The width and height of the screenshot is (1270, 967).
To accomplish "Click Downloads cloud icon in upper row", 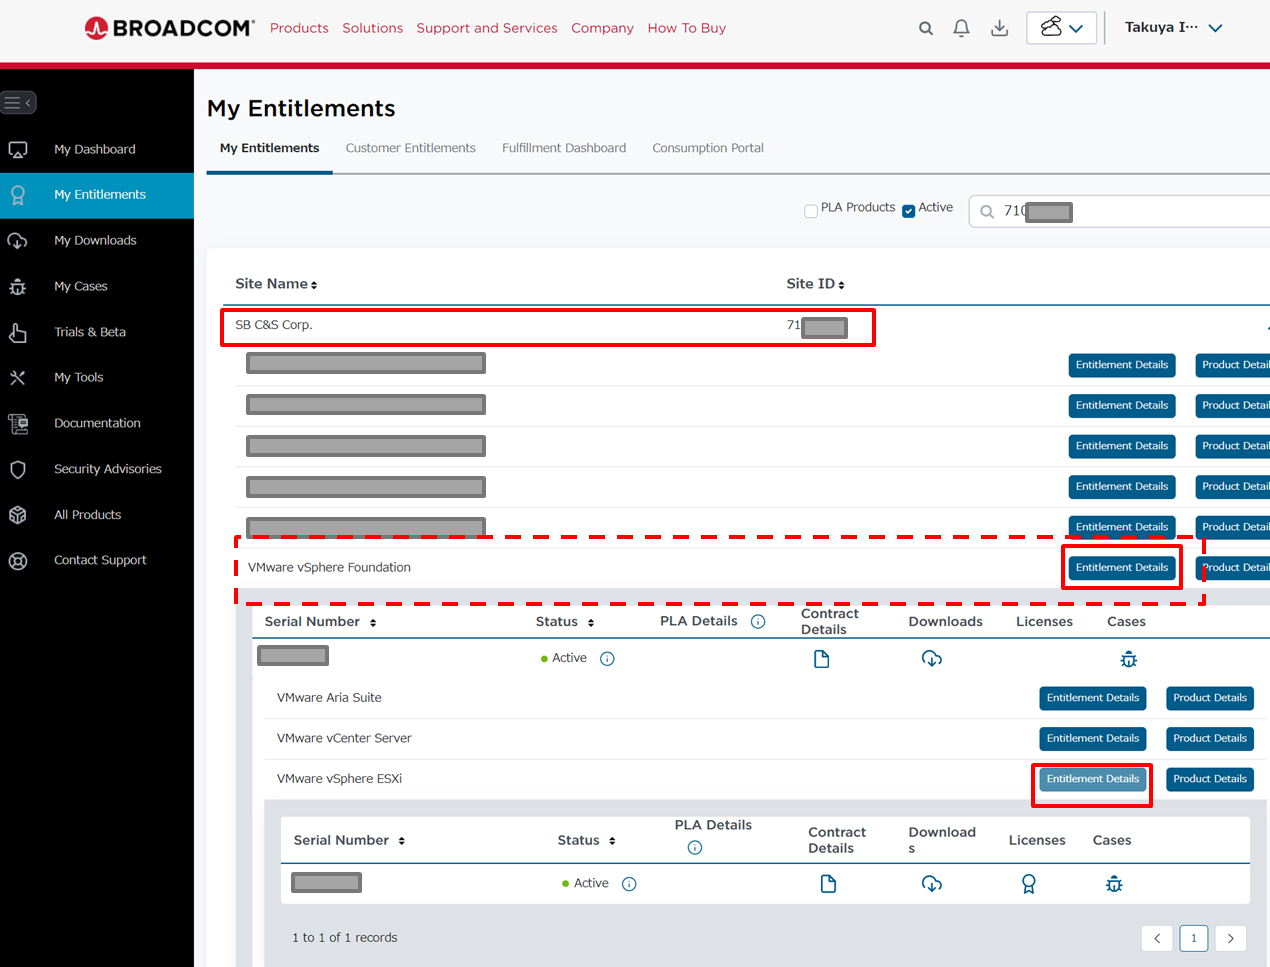I will click(932, 659).
